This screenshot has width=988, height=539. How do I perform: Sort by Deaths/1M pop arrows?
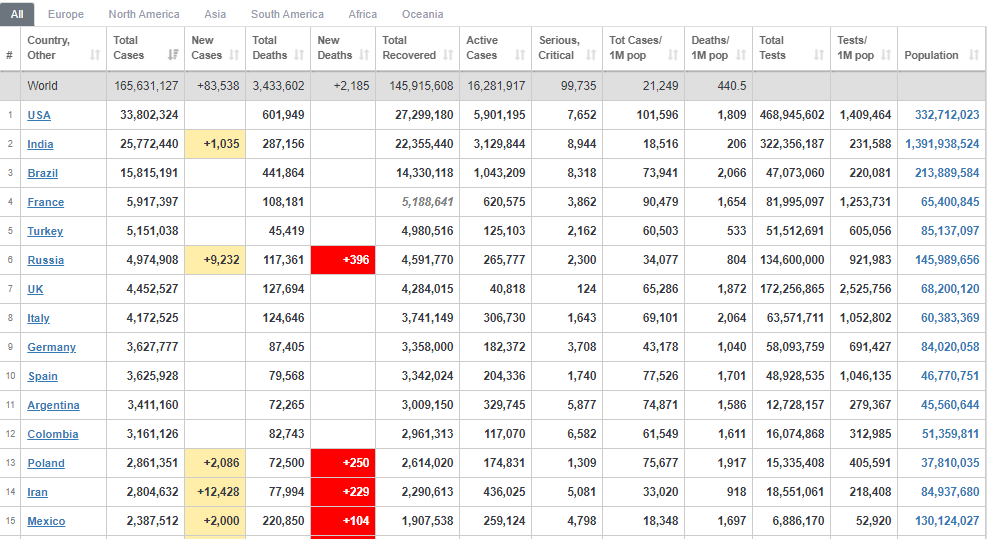coord(741,55)
